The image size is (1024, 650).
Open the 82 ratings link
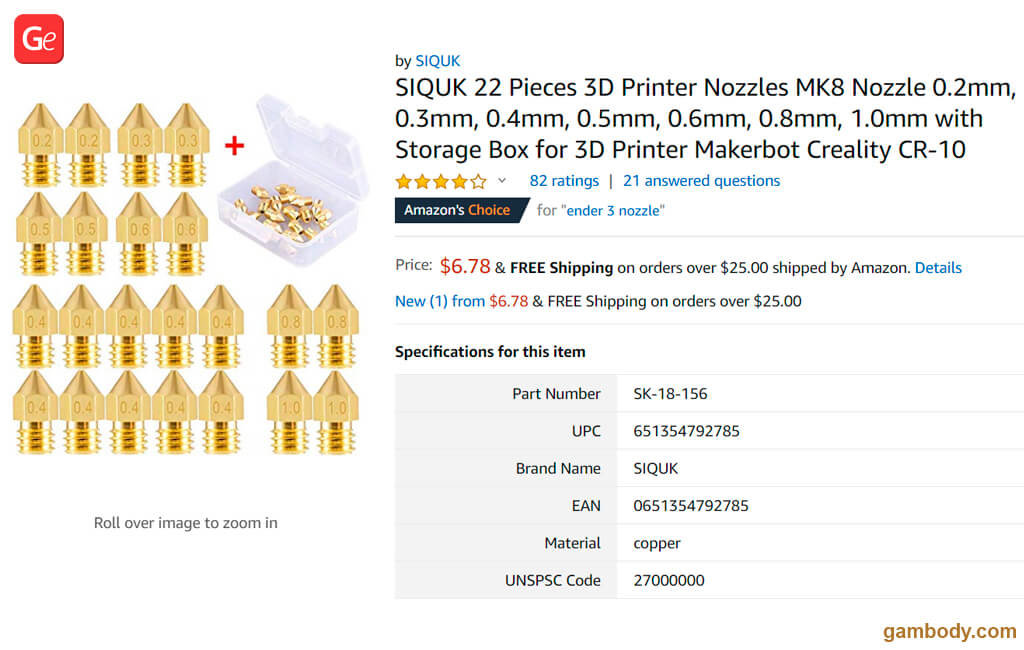(x=564, y=181)
